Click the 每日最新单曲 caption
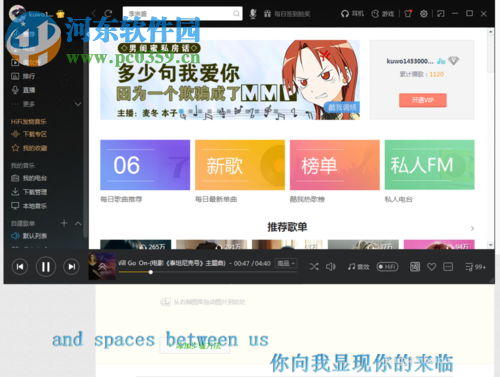 [216, 199]
